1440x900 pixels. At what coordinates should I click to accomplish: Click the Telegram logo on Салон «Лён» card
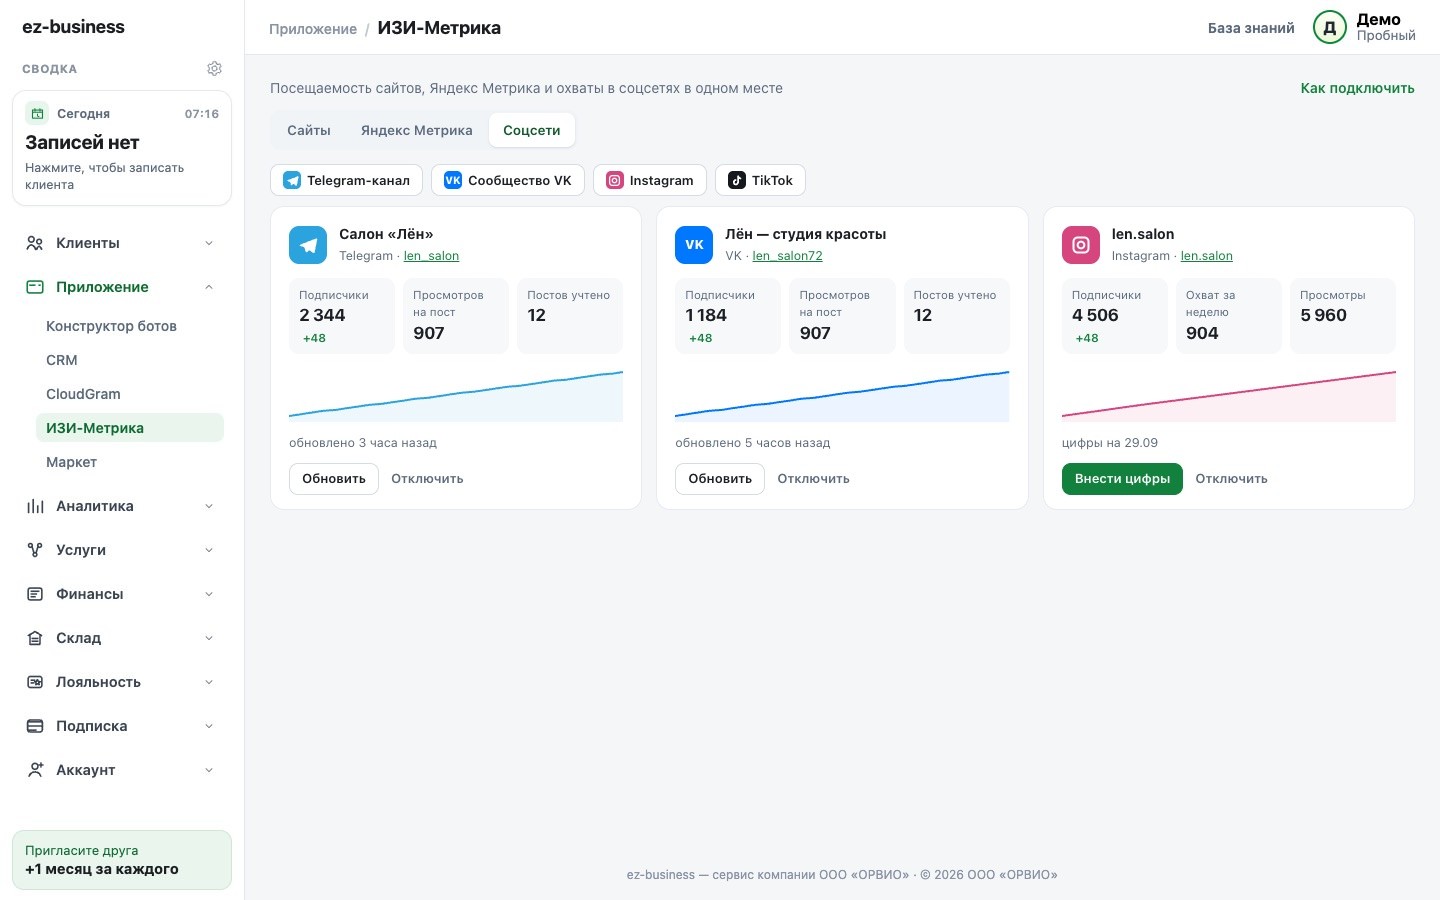308,245
